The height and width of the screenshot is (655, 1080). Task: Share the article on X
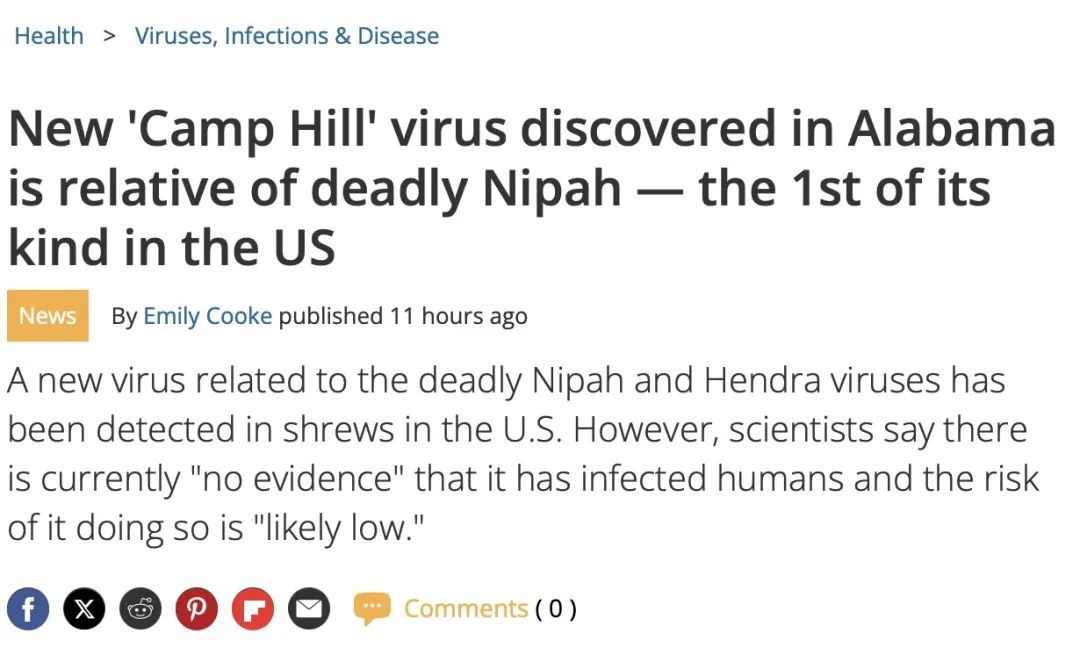[x=84, y=609]
